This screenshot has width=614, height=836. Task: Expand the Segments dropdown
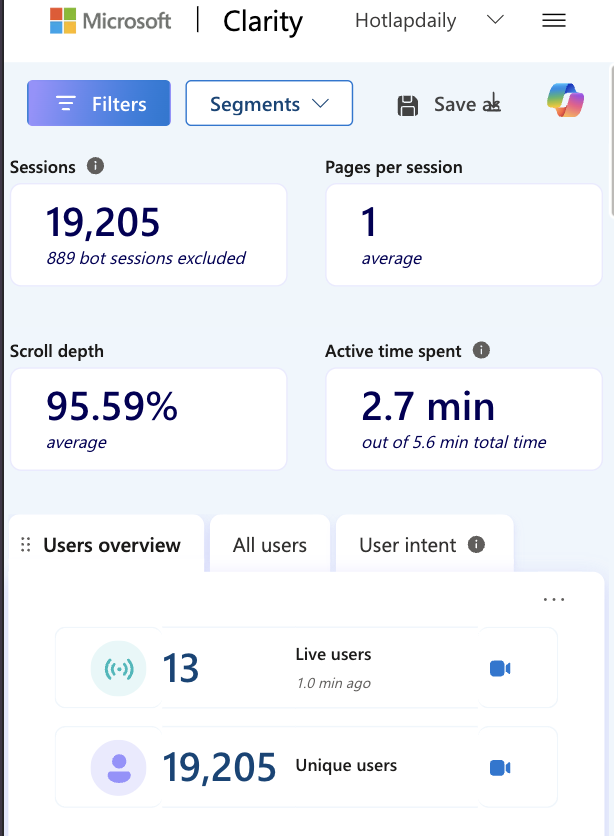click(269, 103)
